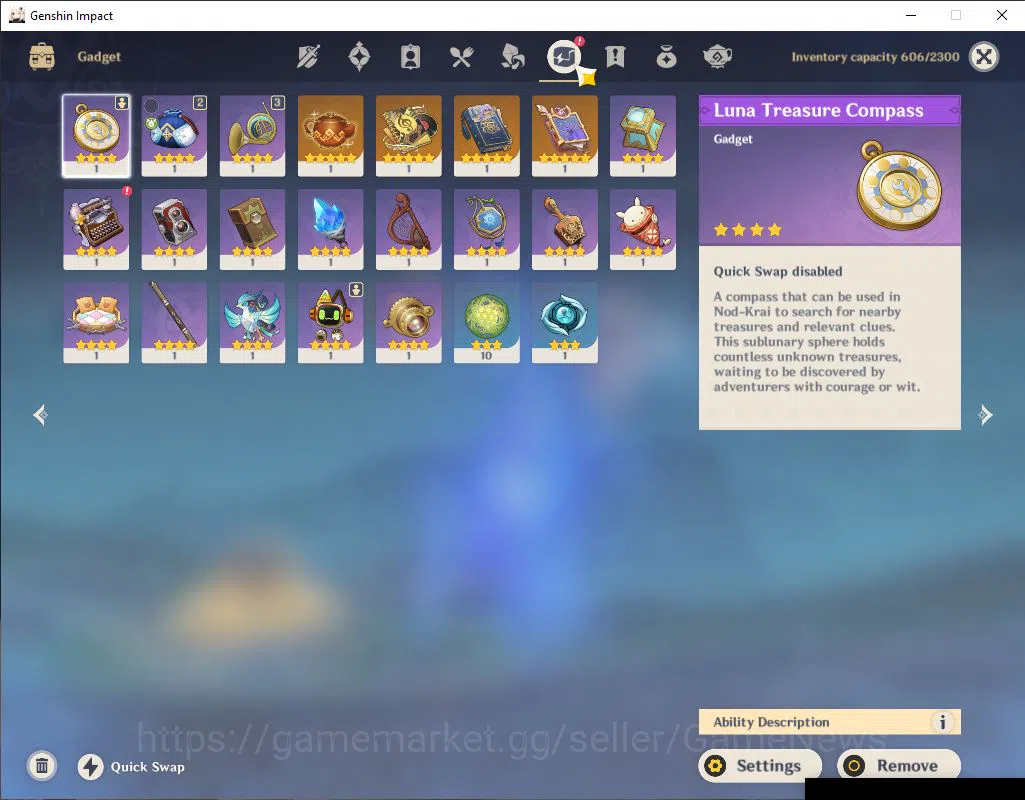
Task: Select the blue hexagonal vine compass gadget
Action: 486,229
